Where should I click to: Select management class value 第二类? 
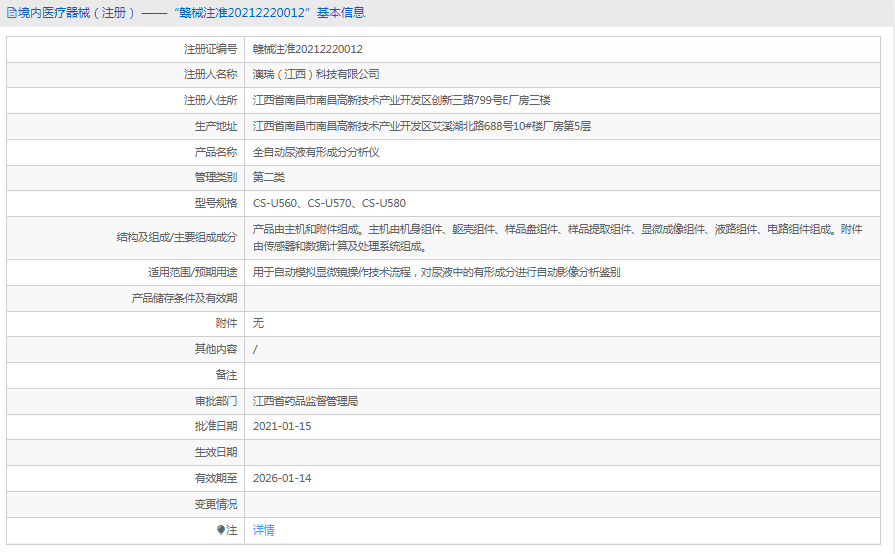click(269, 177)
